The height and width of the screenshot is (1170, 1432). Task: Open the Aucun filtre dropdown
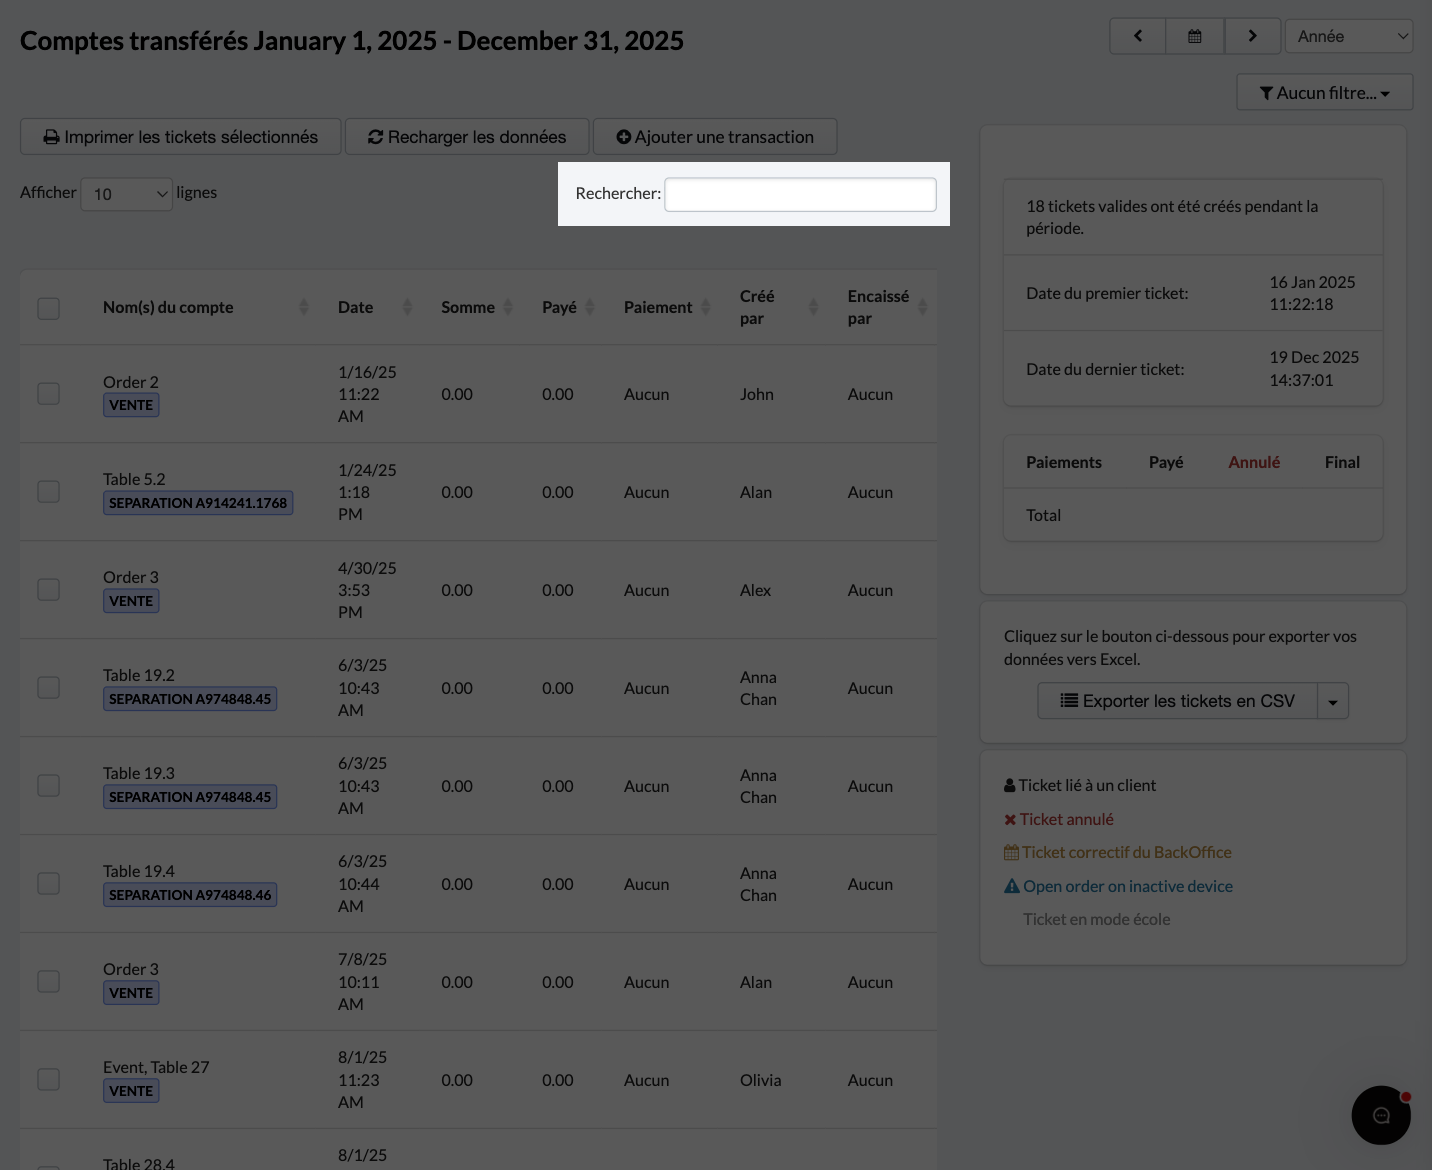(1325, 92)
